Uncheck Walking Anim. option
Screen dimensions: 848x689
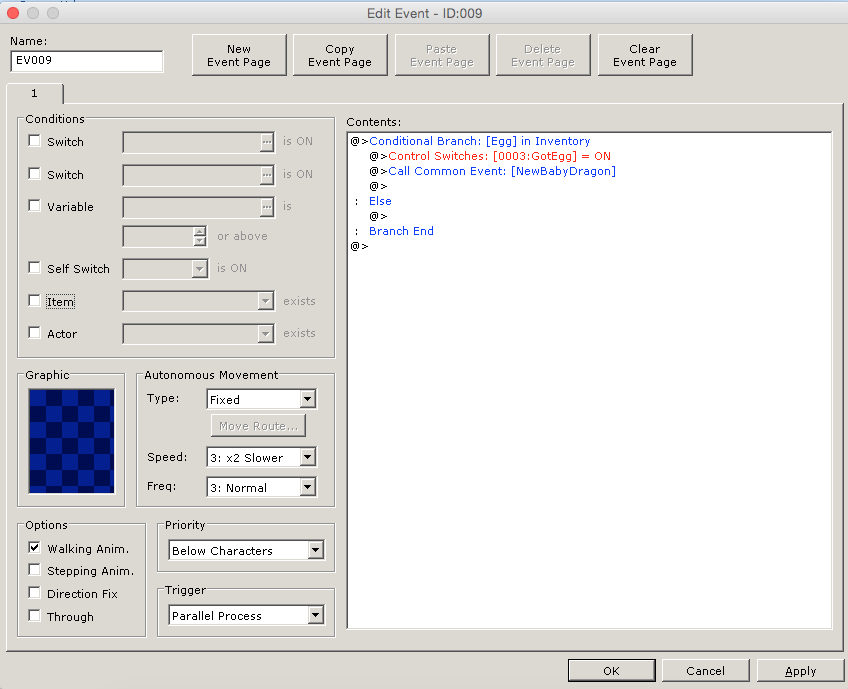click(34, 547)
